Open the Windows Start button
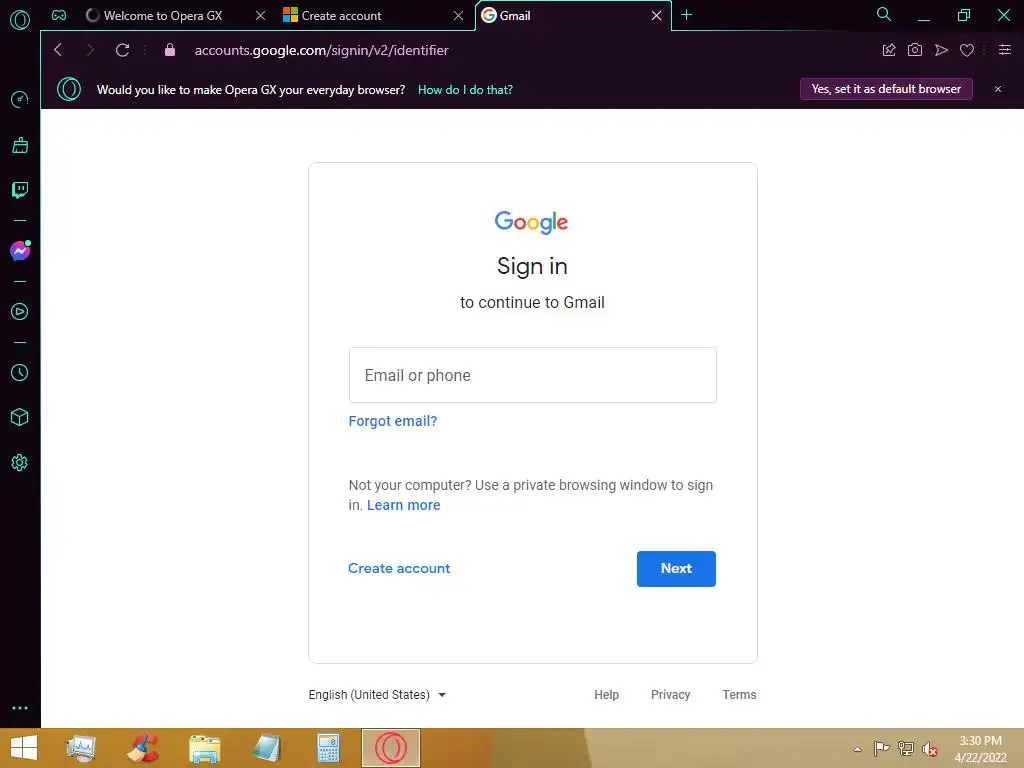 click(x=24, y=748)
